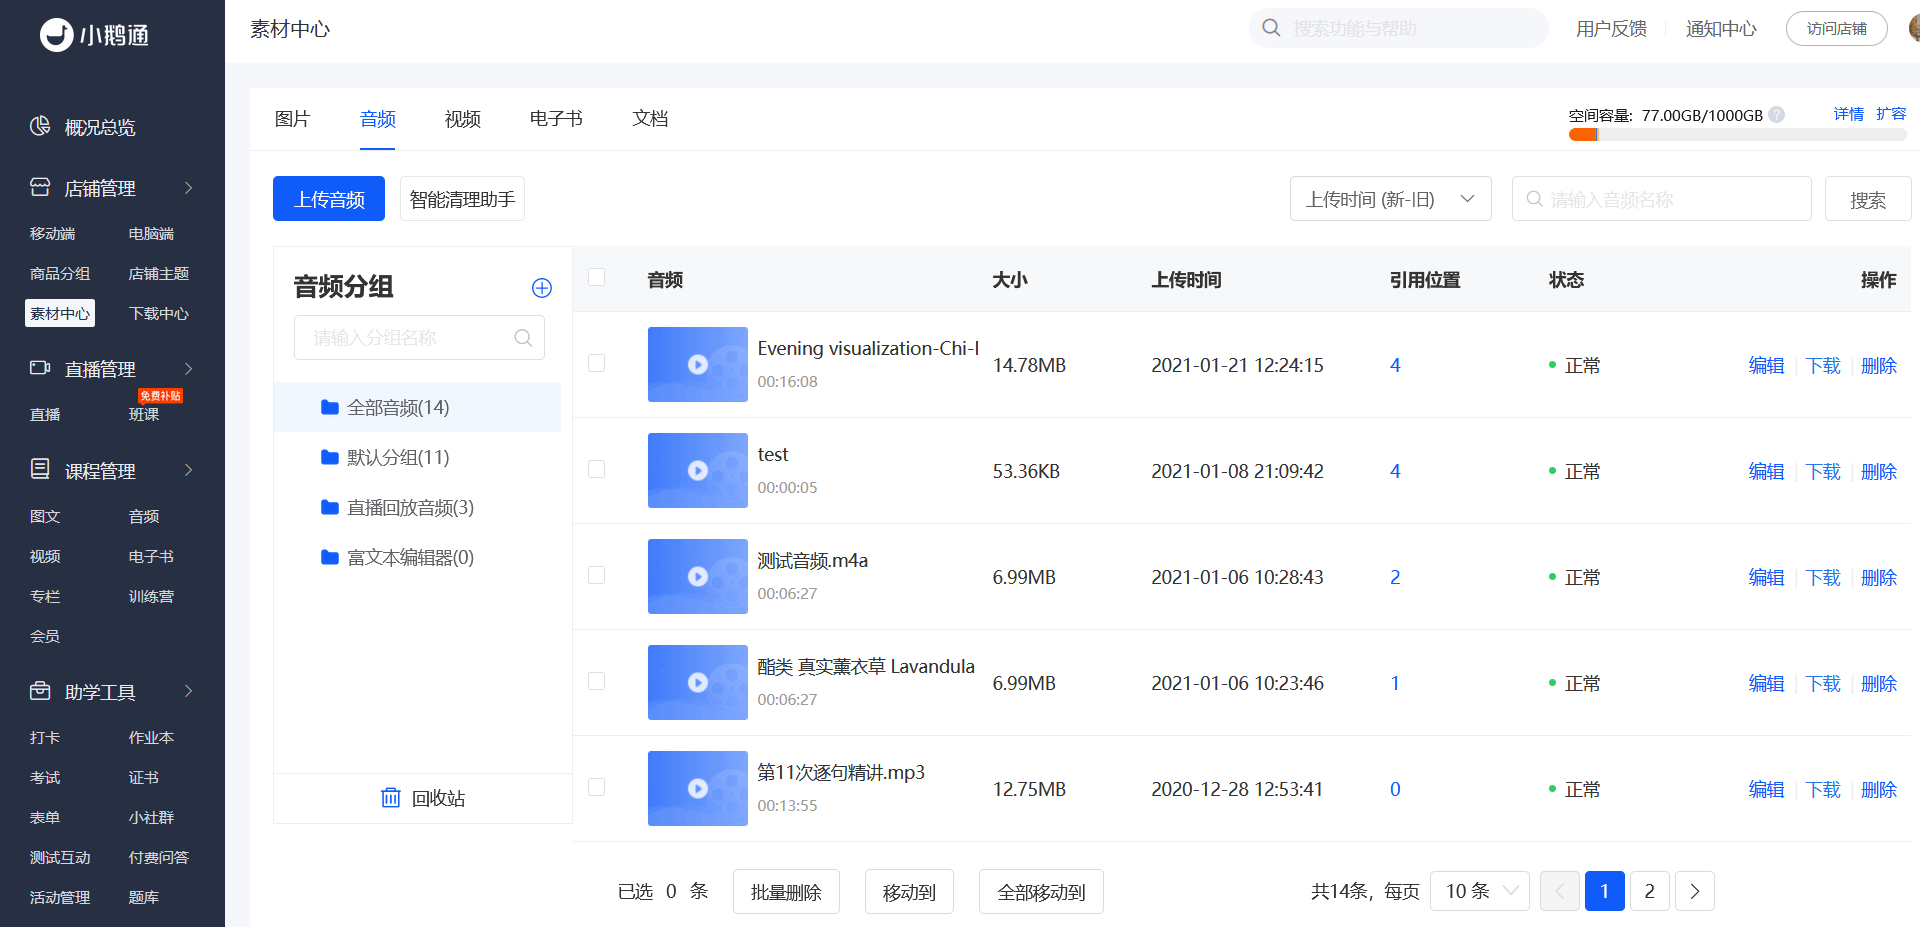Switch to the 文档 tab
The width and height of the screenshot is (1920, 927).
pyautogui.click(x=650, y=119)
